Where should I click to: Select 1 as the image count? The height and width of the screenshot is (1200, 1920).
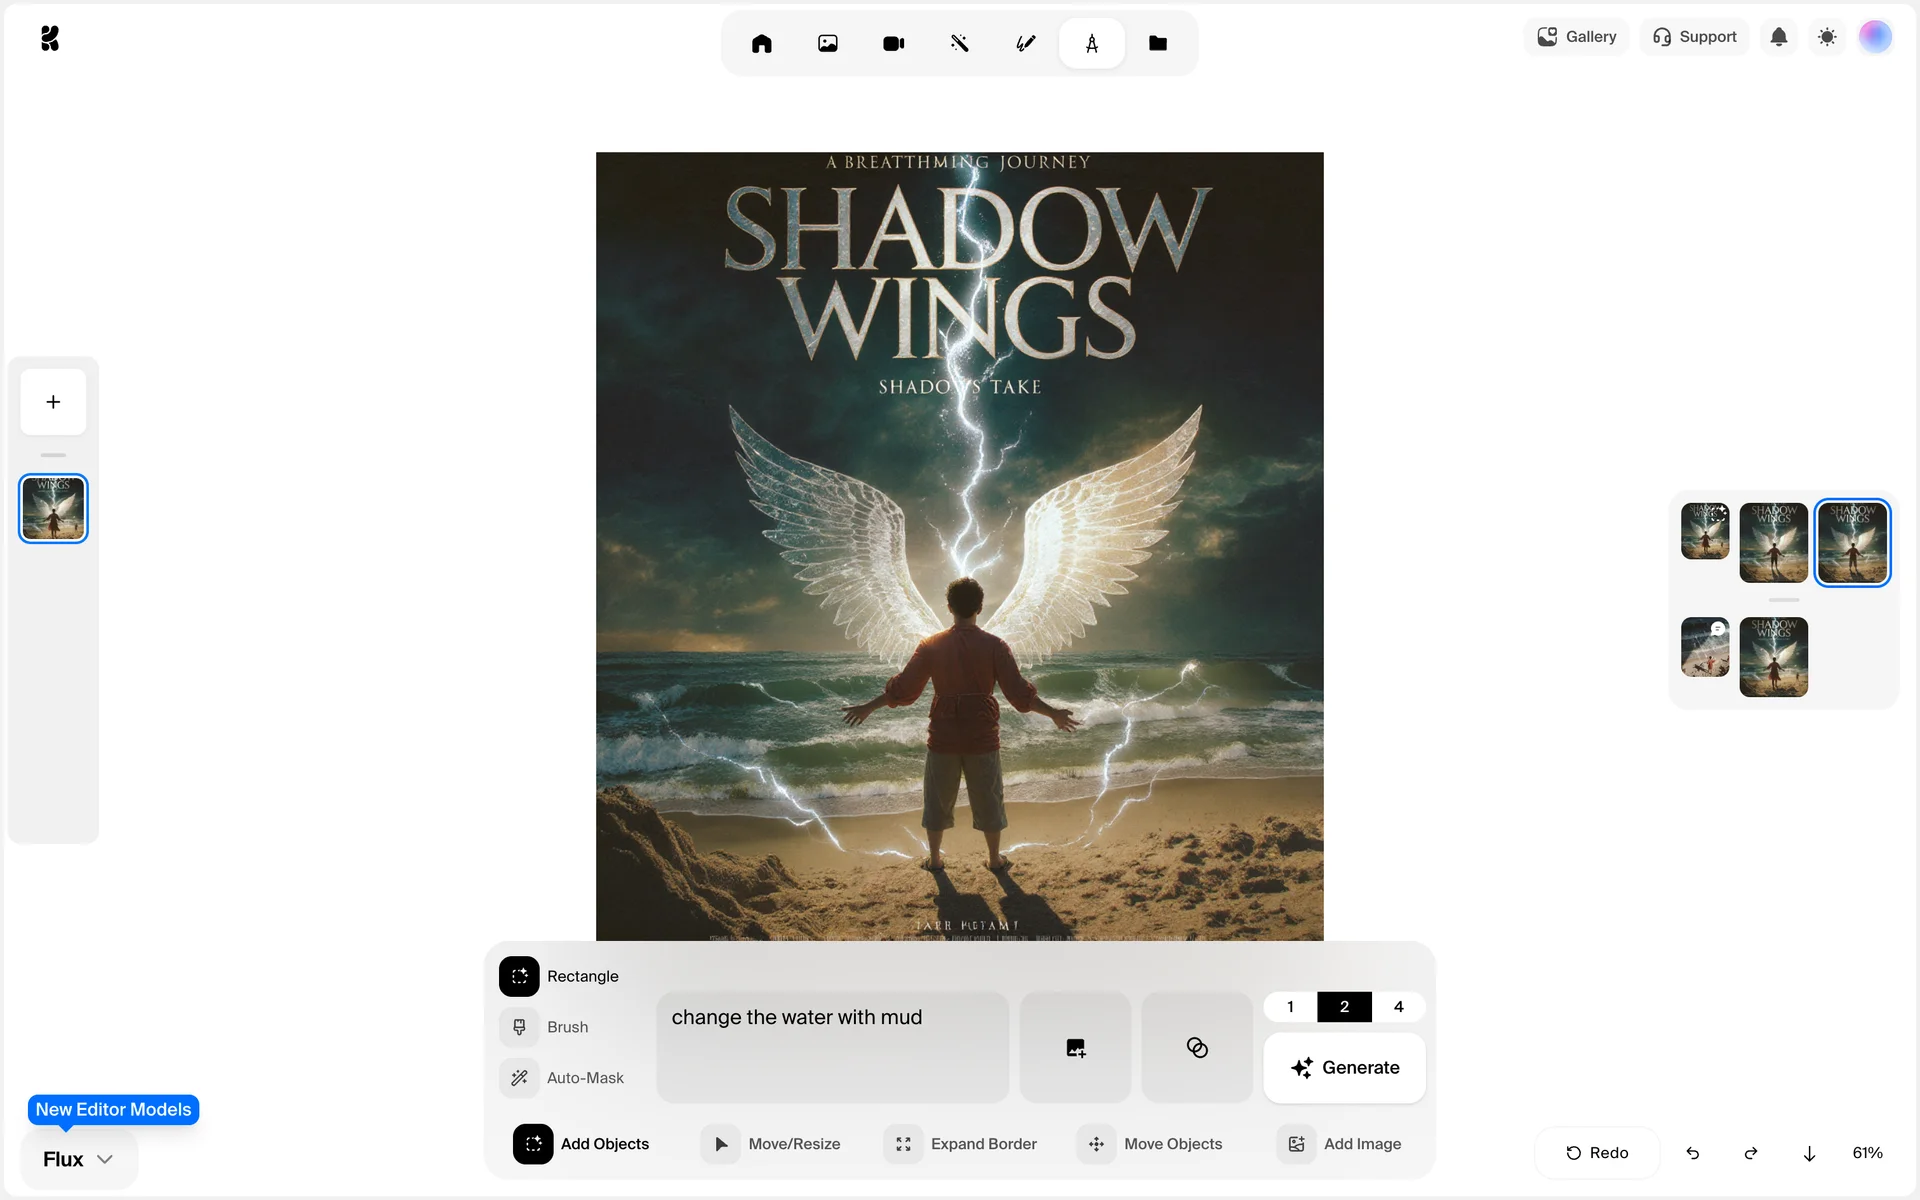click(1290, 1006)
